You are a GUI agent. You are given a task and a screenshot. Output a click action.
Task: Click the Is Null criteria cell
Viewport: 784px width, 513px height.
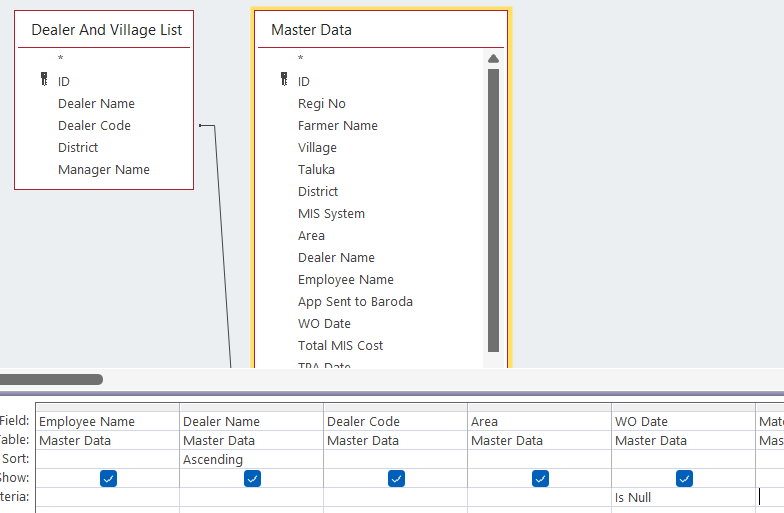[x=683, y=497]
